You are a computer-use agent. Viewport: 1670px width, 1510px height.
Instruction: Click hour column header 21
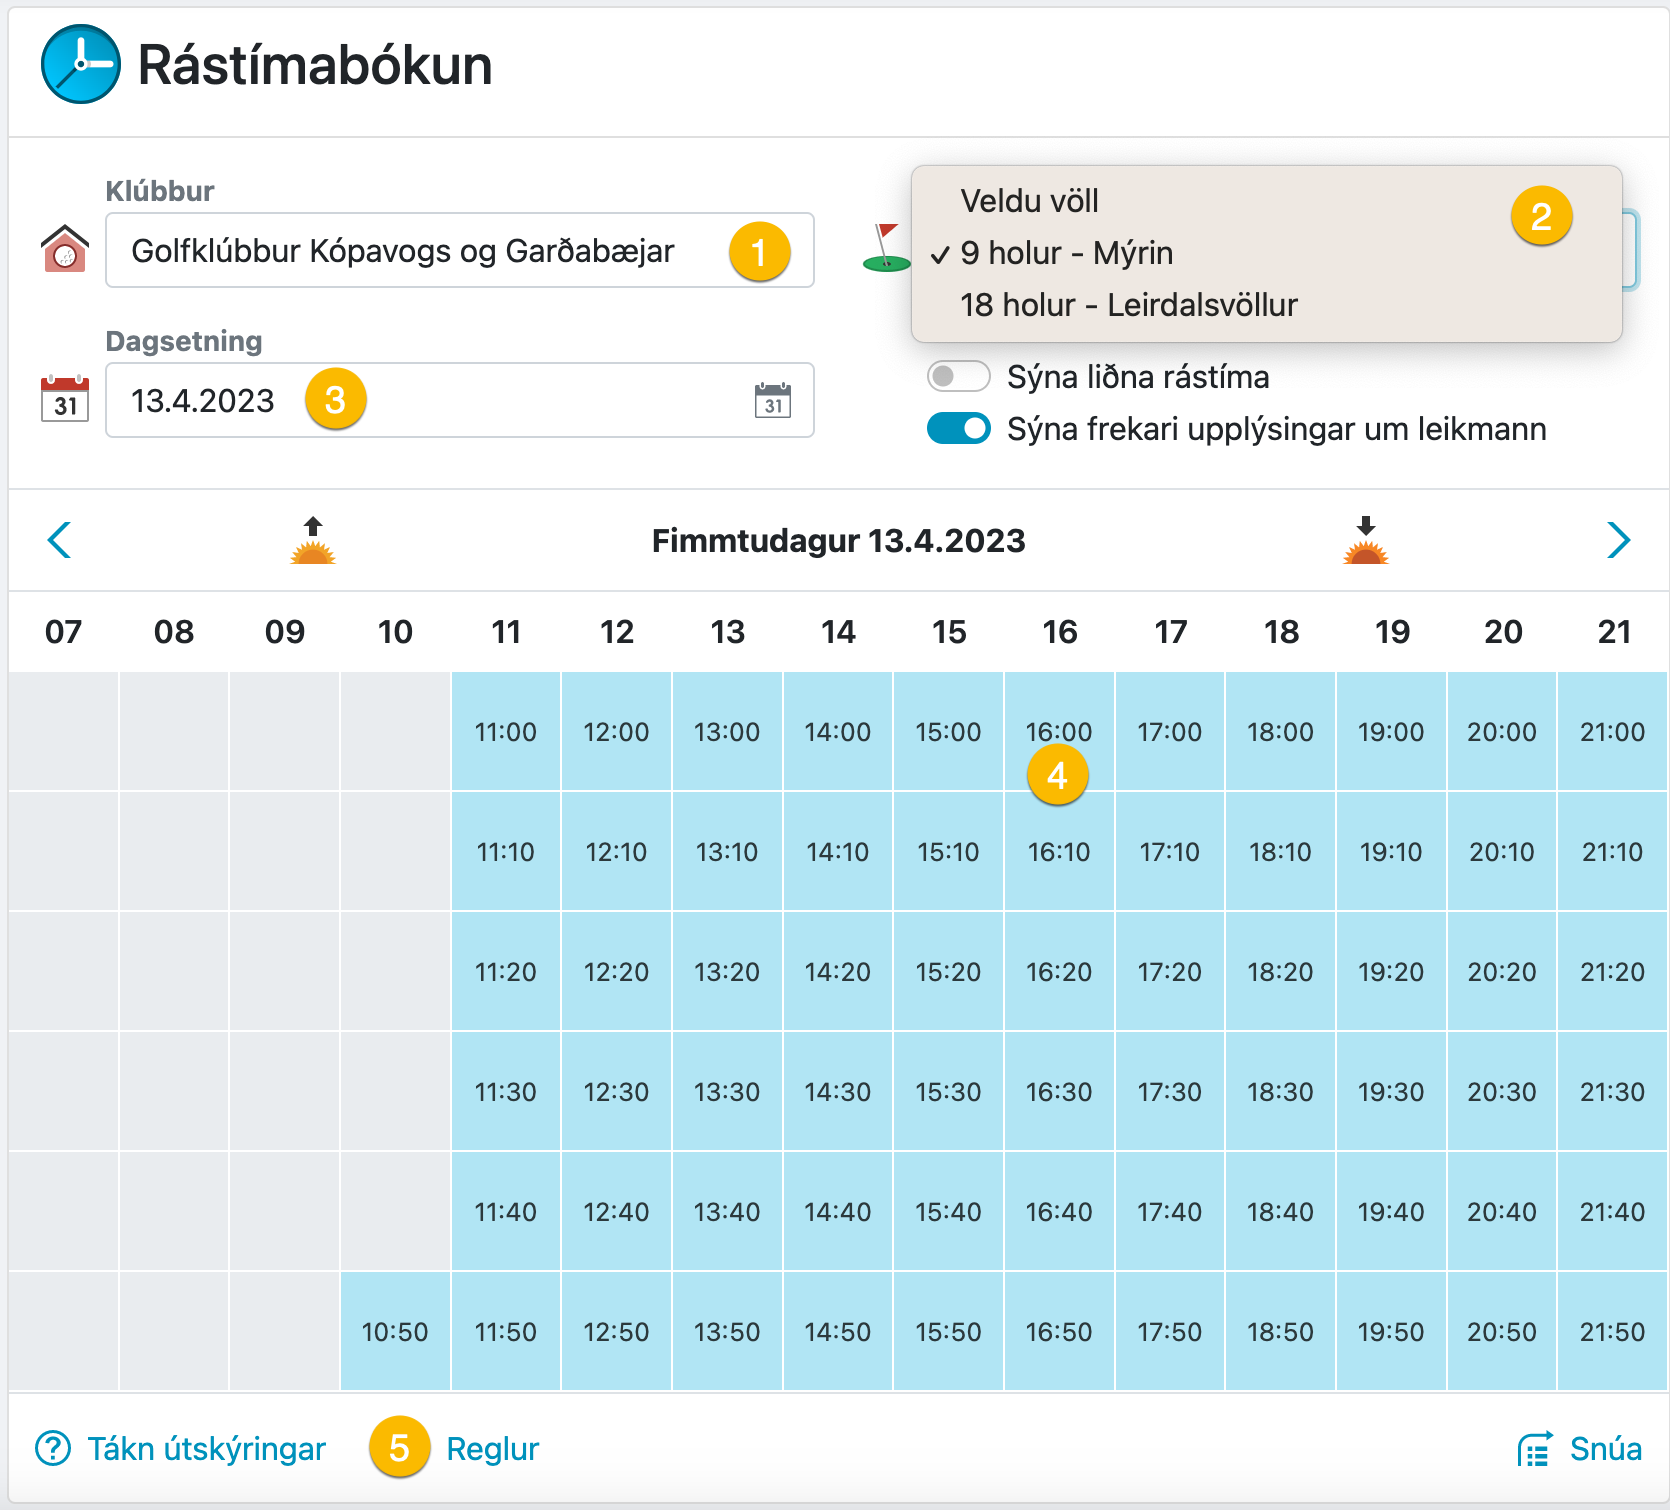point(1614,632)
